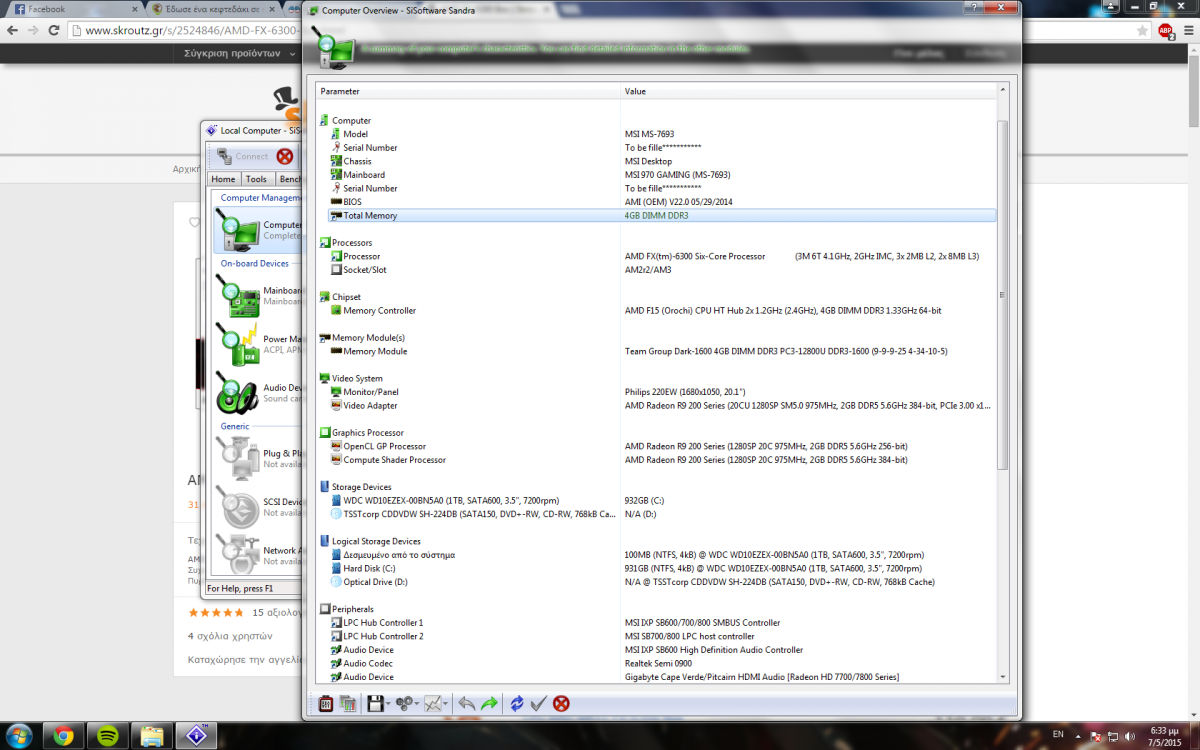This screenshot has width=1200, height=750.
Task: Click the red cancel X icon in bottom toolbar
Action: 561,704
